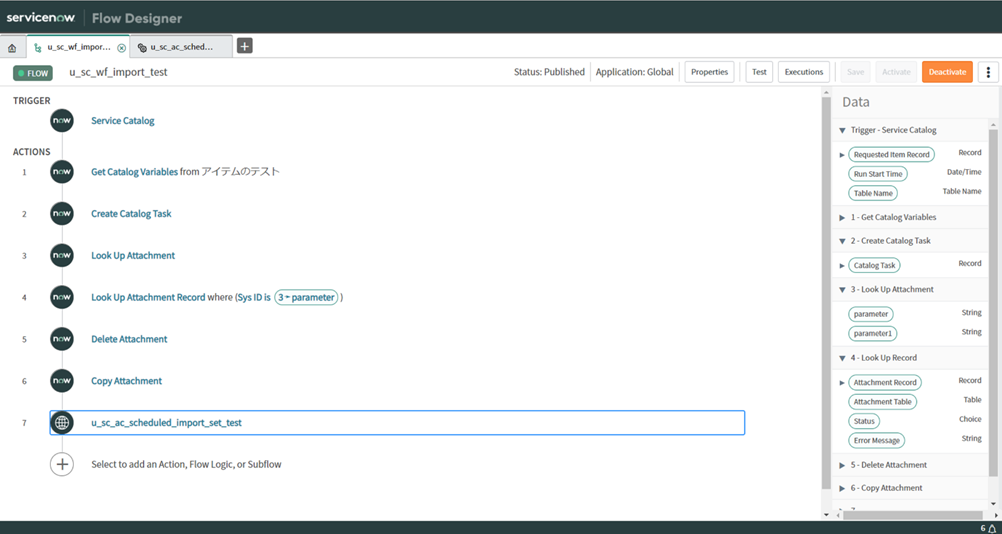This screenshot has width=1002, height=534.
Task: Open the Copy Attachment action
Action: [x=127, y=381]
